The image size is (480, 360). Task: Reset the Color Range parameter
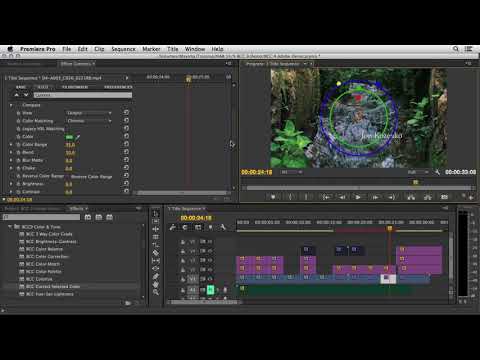click(x=126, y=144)
